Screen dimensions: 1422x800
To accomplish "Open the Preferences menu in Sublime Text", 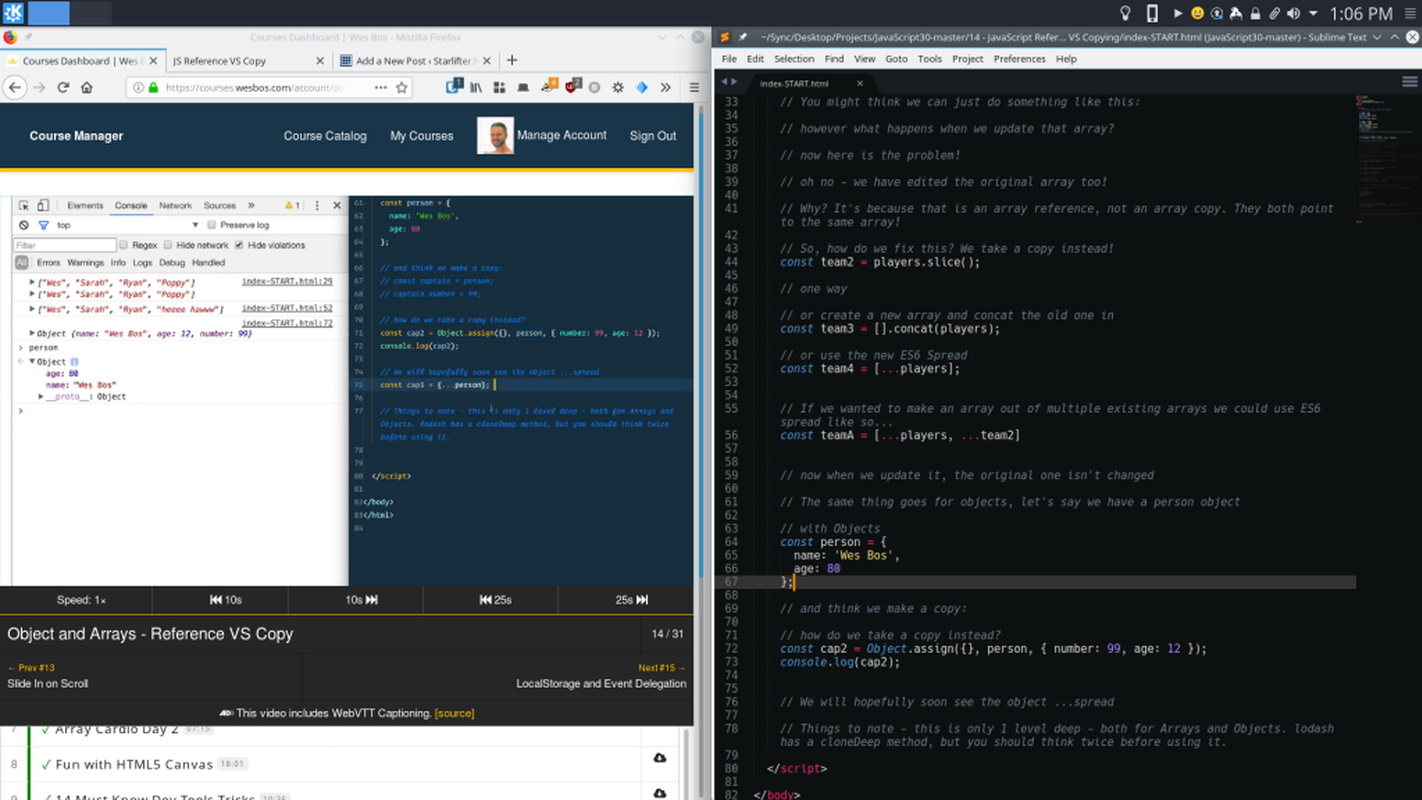I will 1019,59.
